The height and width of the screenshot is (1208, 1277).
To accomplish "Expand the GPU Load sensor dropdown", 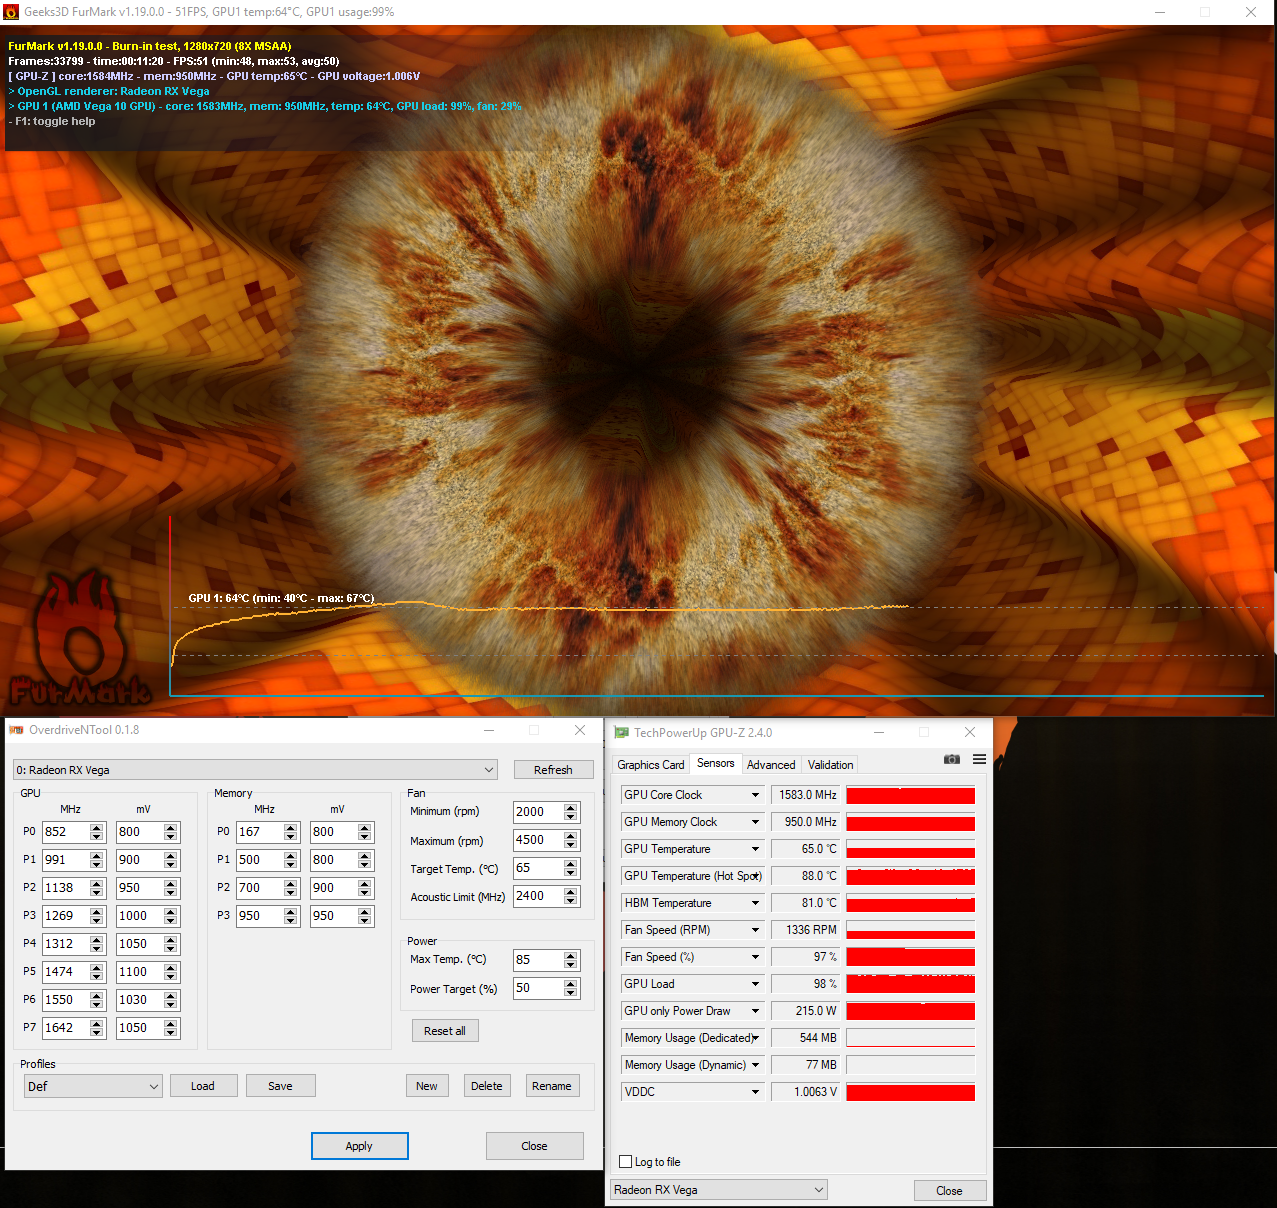I will (755, 984).
